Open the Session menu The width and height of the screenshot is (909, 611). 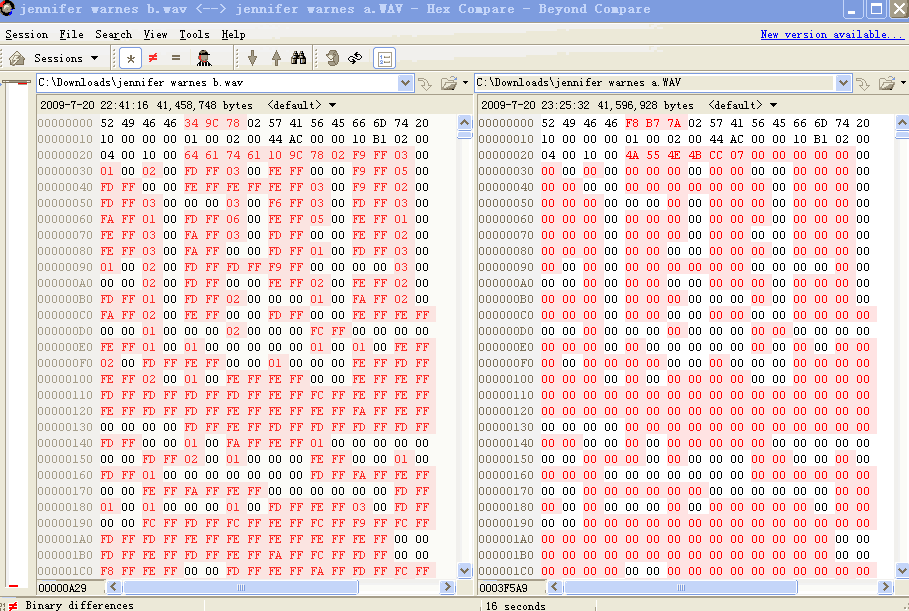tap(27, 35)
